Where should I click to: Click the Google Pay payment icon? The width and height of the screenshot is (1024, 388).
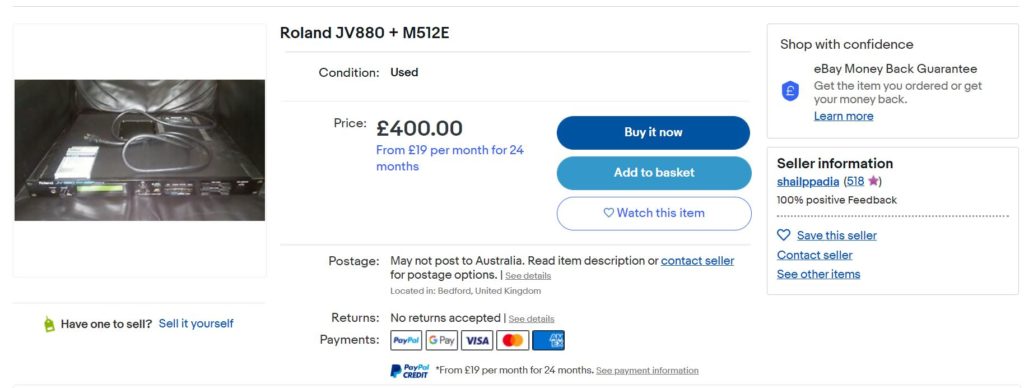[441, 340]
